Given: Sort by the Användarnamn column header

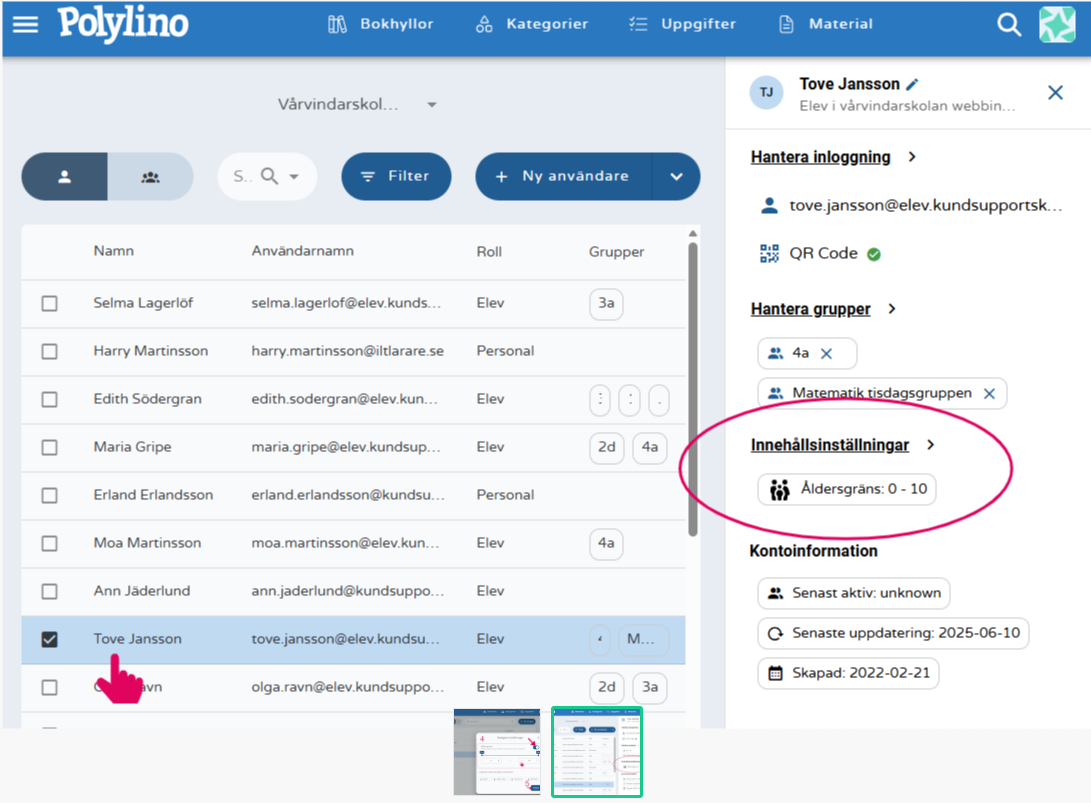Looking at the screenshot, I should (x=303, y=251).
